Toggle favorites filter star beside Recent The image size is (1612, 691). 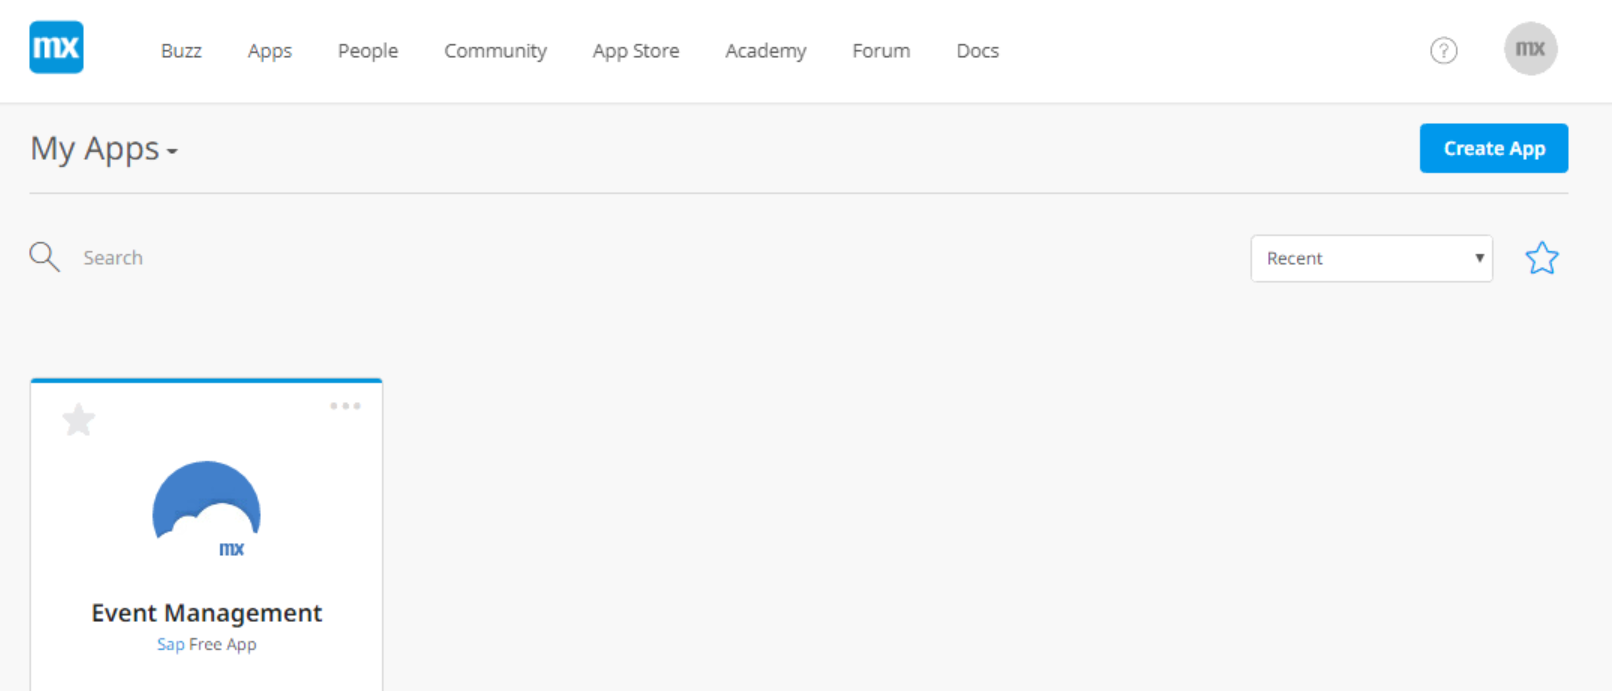coord(1541,258)
